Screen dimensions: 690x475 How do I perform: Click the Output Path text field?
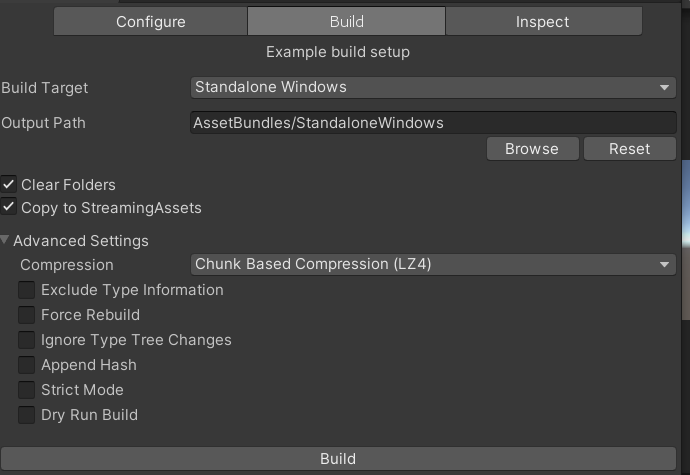click(x=433, y=123)
